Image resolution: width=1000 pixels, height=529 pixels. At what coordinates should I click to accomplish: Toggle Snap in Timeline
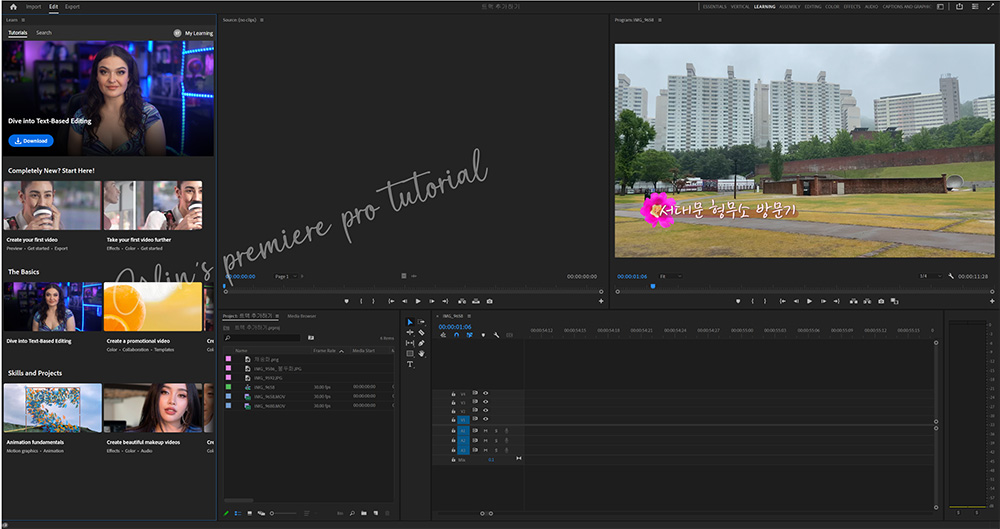pos(456,335)
